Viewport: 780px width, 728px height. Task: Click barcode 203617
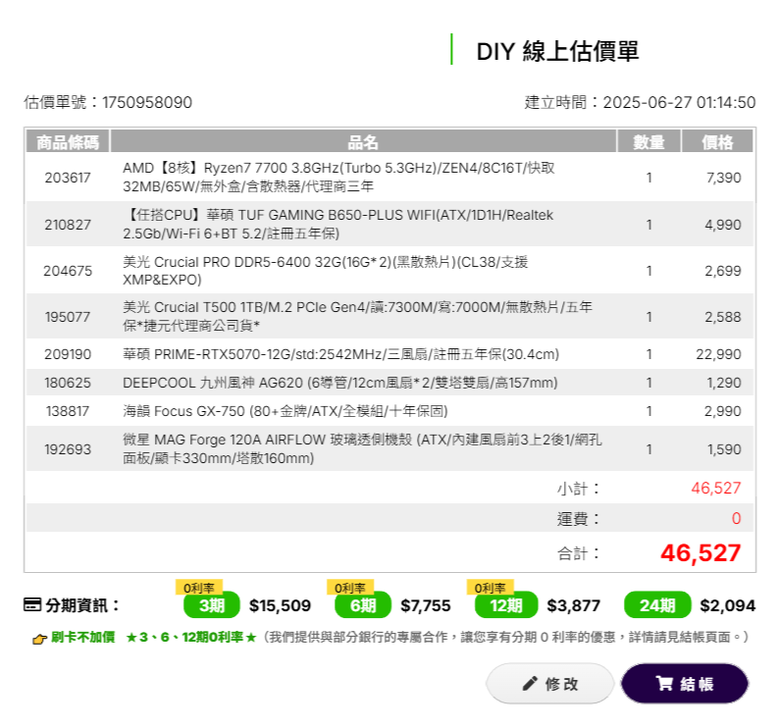click(x=68, y=178)
